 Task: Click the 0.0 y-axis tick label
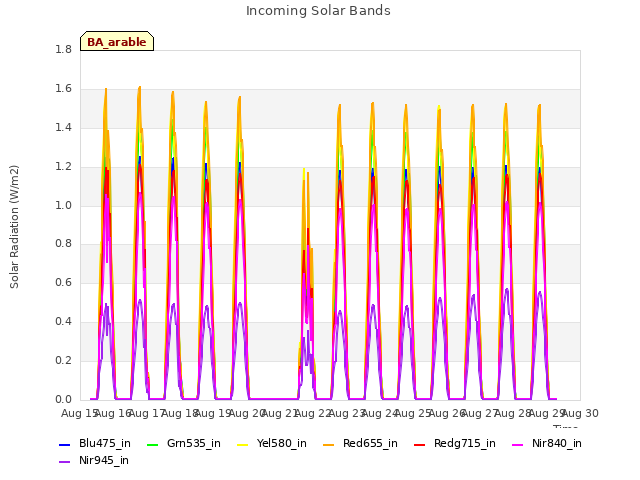[x=63, y=399]
